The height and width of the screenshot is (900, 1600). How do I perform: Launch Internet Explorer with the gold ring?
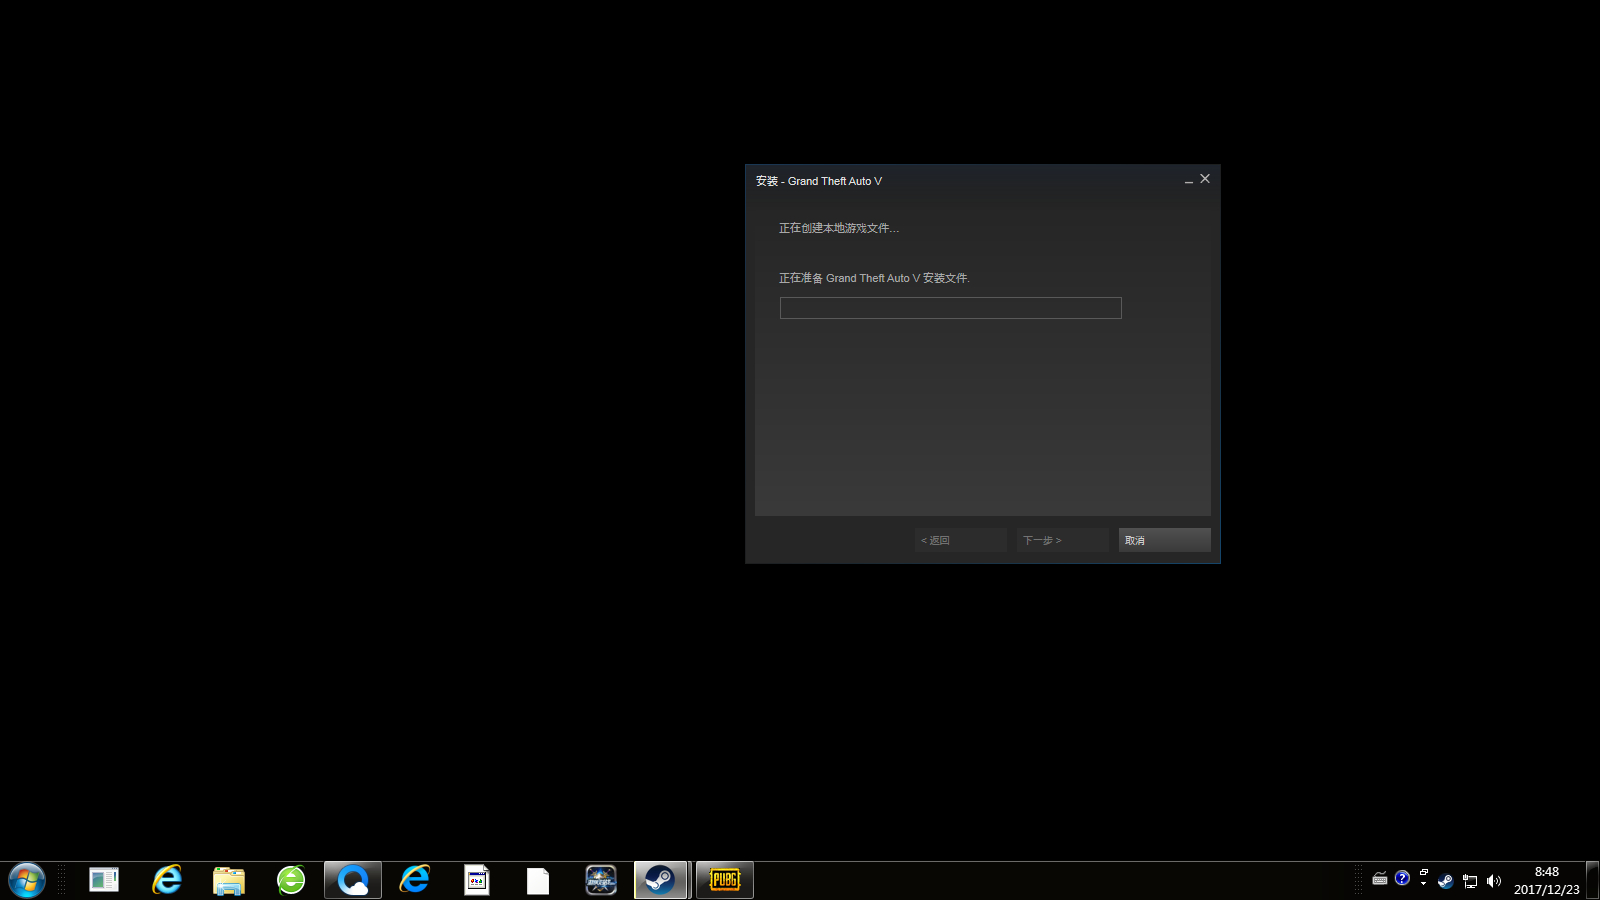tap(167, 880)
